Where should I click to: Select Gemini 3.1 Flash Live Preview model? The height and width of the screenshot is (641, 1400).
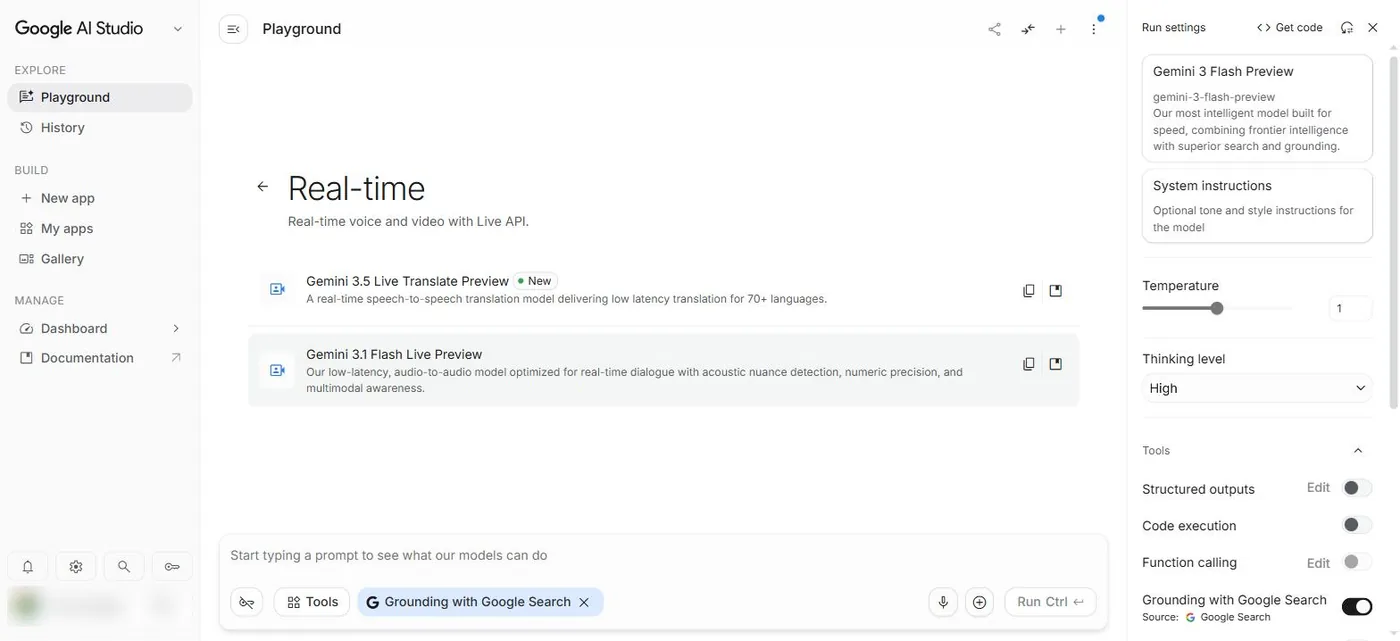(x=663, y=370)
